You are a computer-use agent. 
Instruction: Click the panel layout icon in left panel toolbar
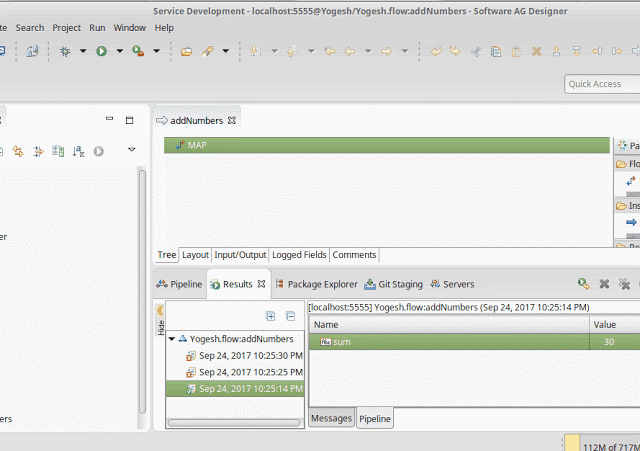58,151
